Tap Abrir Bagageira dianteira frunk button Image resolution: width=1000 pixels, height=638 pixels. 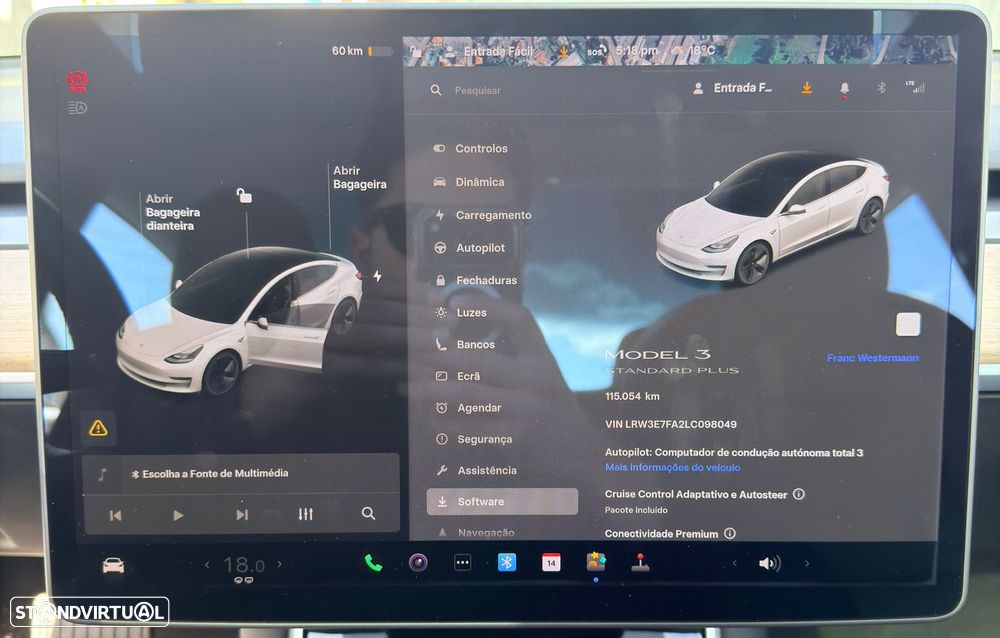coord(172,212)
